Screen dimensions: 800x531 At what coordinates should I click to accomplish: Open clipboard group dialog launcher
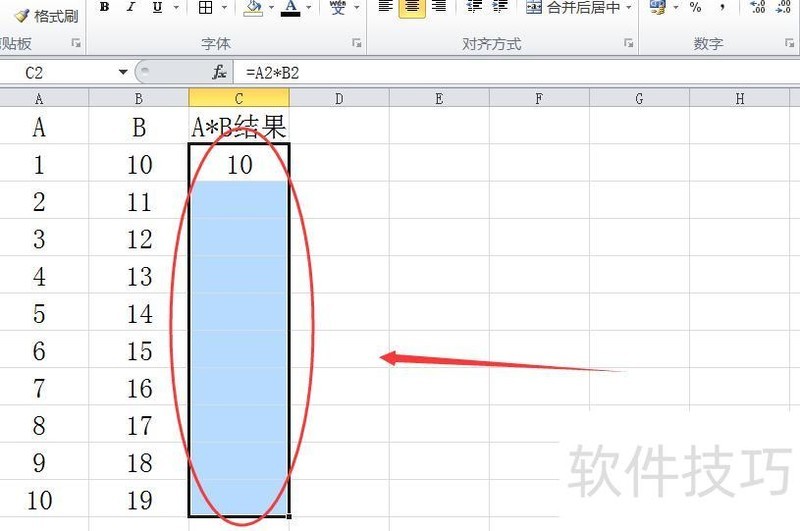[76, 43]
